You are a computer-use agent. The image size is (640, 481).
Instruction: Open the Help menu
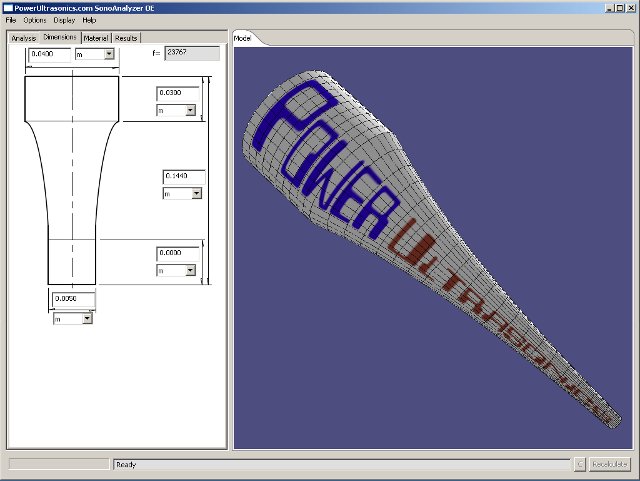pos(89,20)
